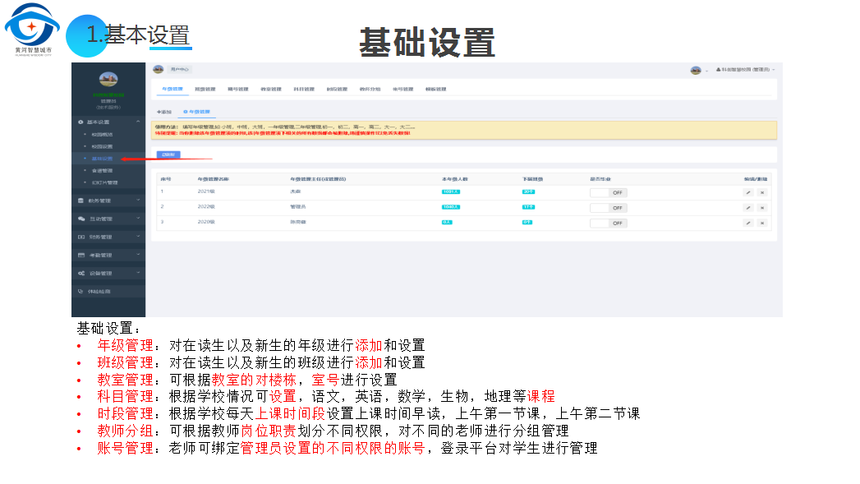Open 食谱管理 in the sidebar
The height and width of the screenshot is (484, 860).
point(102,171)
